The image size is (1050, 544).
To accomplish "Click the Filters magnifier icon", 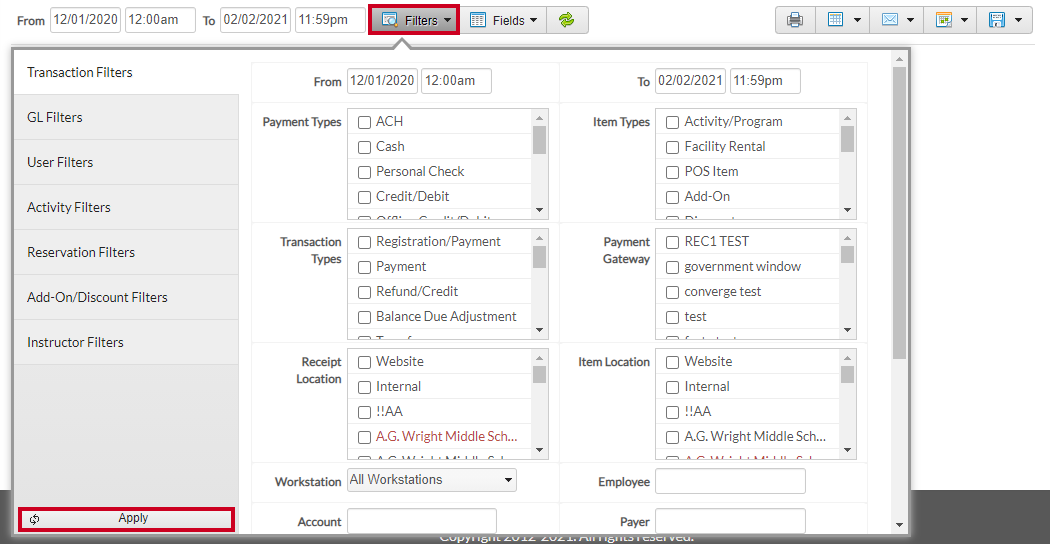I will click(x=390, y=20).
